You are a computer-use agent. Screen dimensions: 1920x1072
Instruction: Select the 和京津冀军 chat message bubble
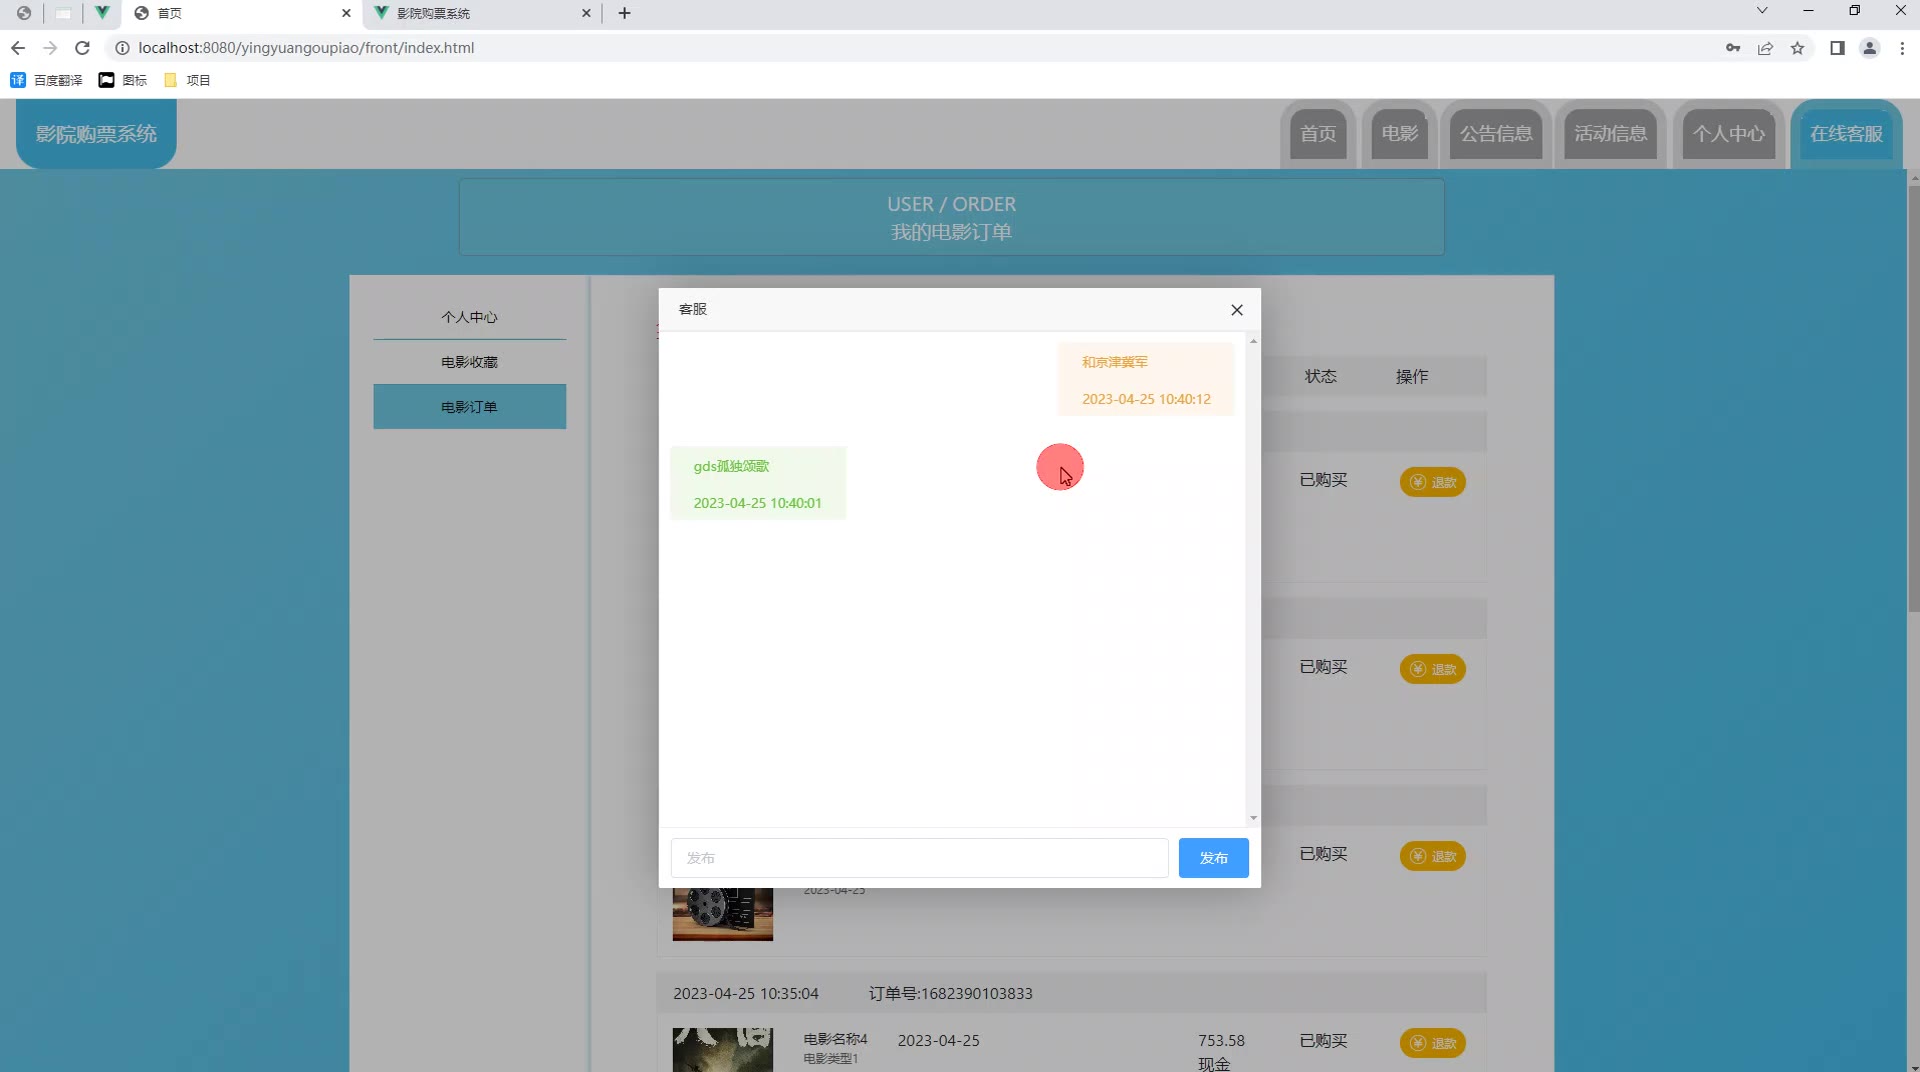click(x=1146, y=379)
